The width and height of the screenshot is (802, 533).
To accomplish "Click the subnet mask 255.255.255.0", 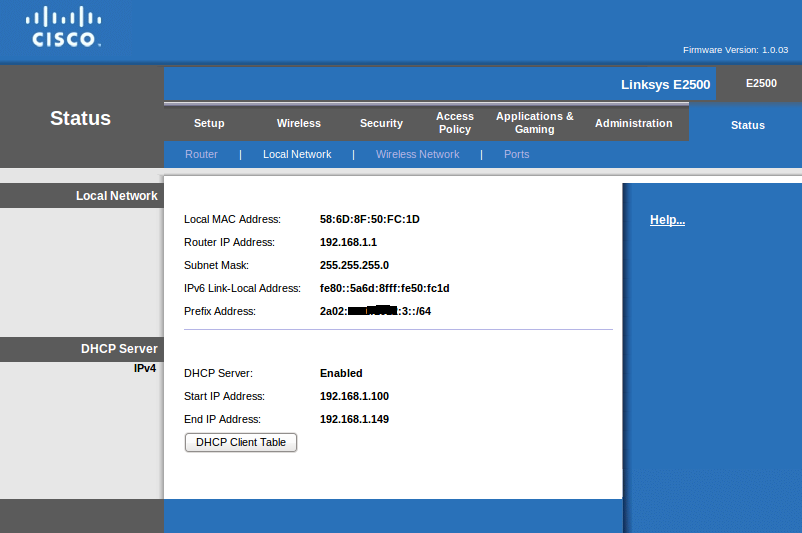I will [x=354, y=265].
